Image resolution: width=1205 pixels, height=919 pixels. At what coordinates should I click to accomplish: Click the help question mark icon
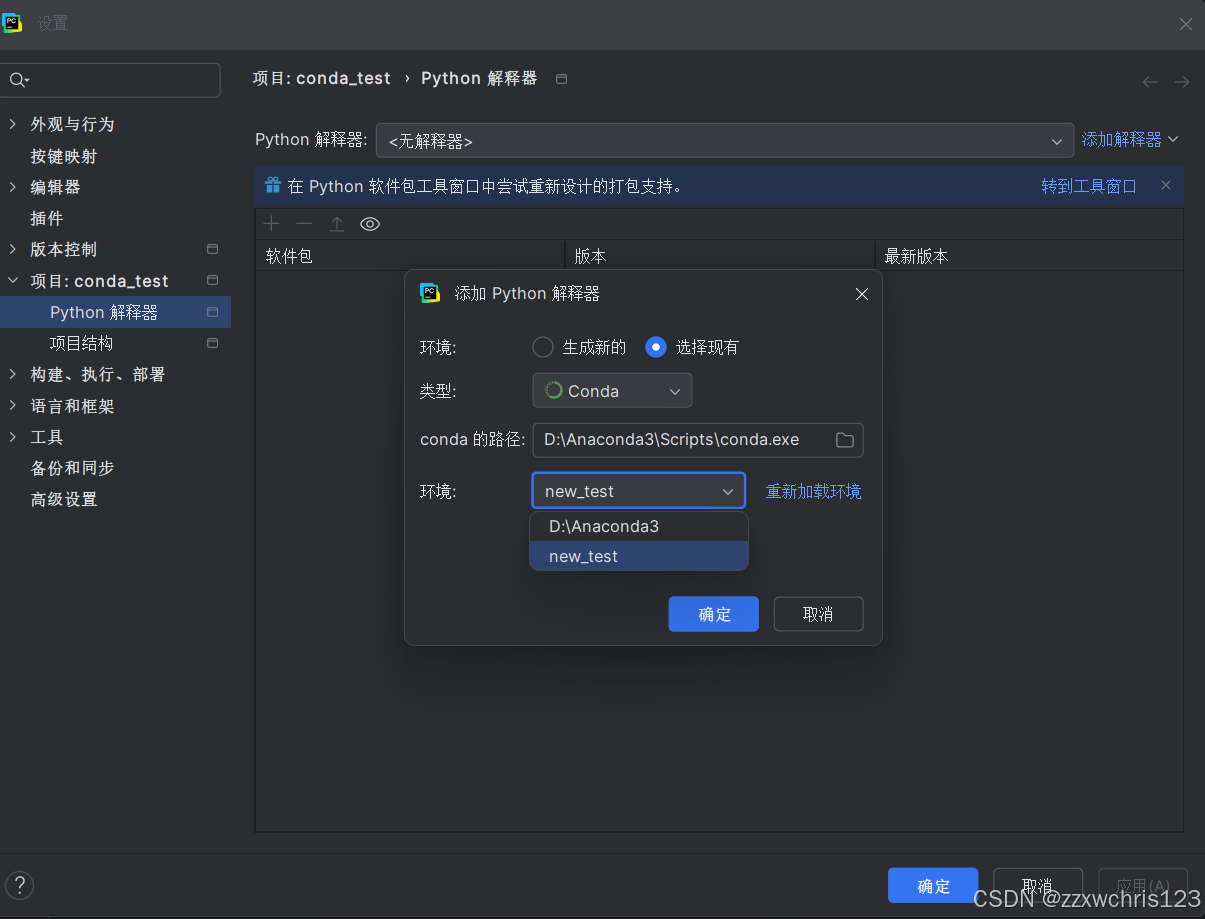(x=19, y=885)
